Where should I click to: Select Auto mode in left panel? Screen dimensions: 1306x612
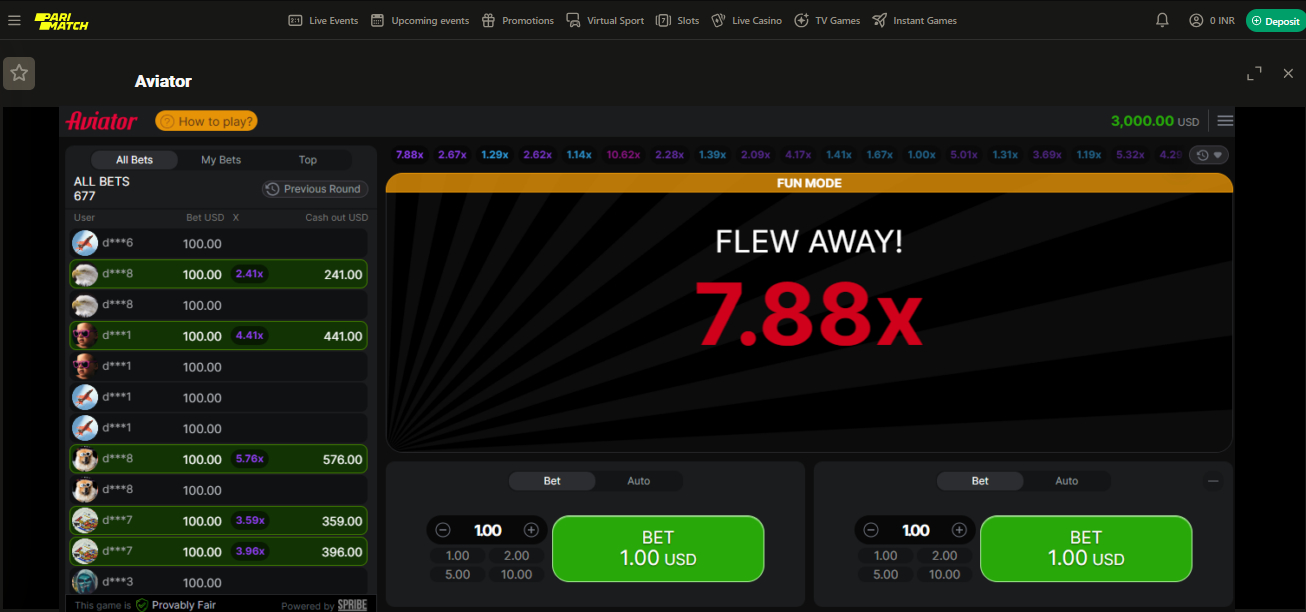(x=639, y=481)
